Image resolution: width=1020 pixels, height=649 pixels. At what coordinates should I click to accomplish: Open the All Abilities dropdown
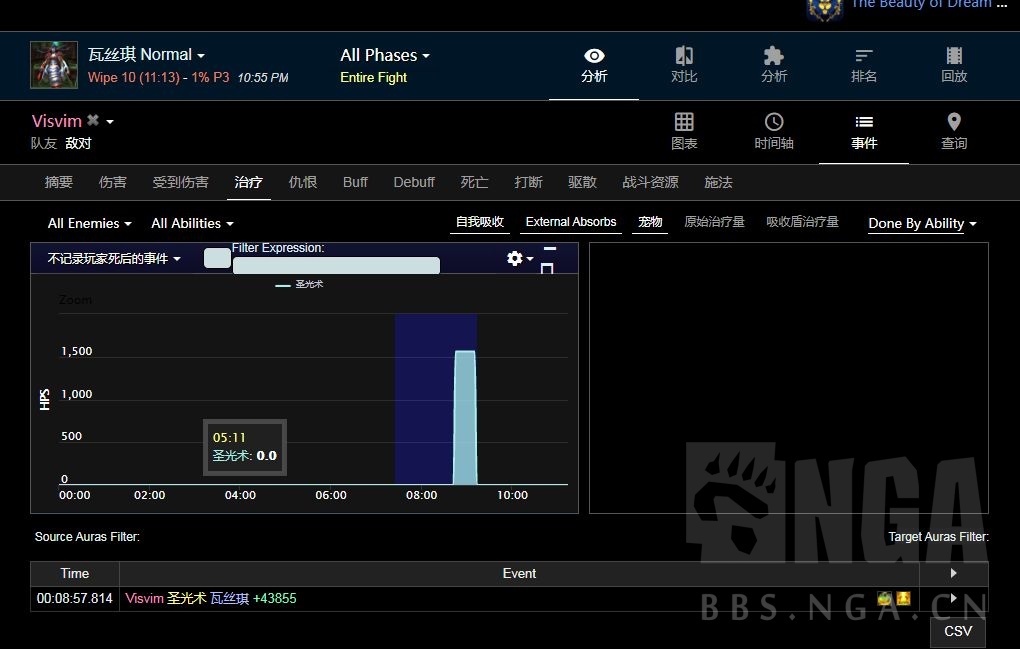click(192, 223)
